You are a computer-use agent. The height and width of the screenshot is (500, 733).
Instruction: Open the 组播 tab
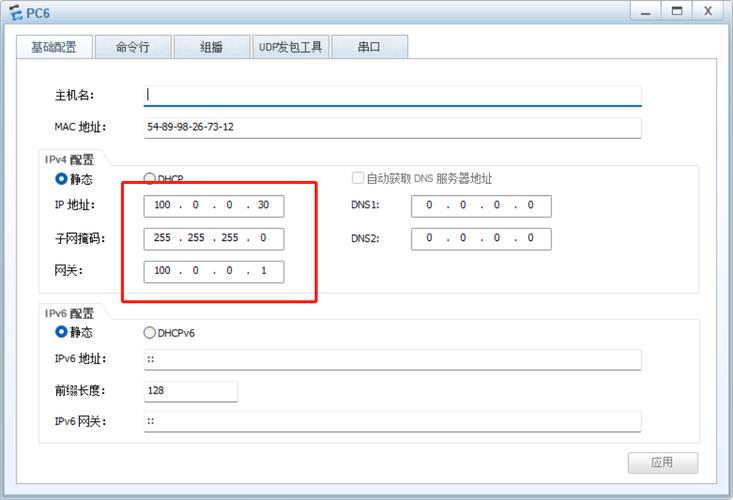(212, 47)
